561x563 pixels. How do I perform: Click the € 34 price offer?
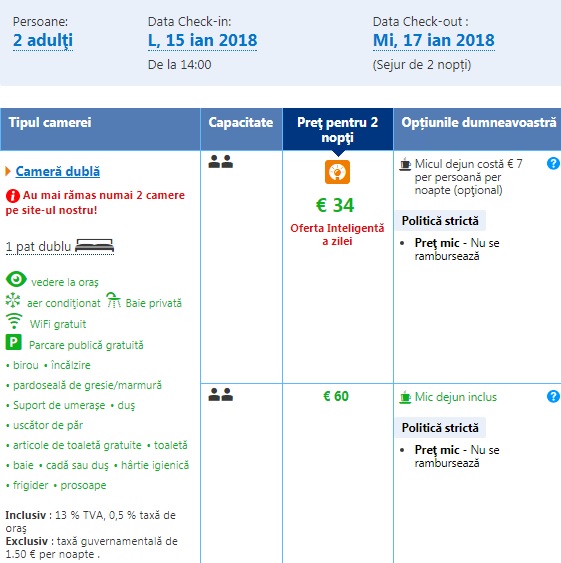click(x=335, y=205)
